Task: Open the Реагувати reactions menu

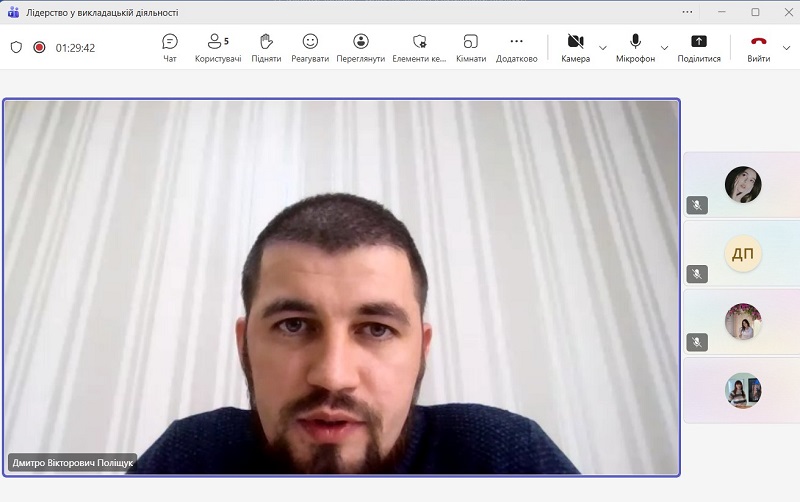Action: pyautogui.click(x=310, y=47)
